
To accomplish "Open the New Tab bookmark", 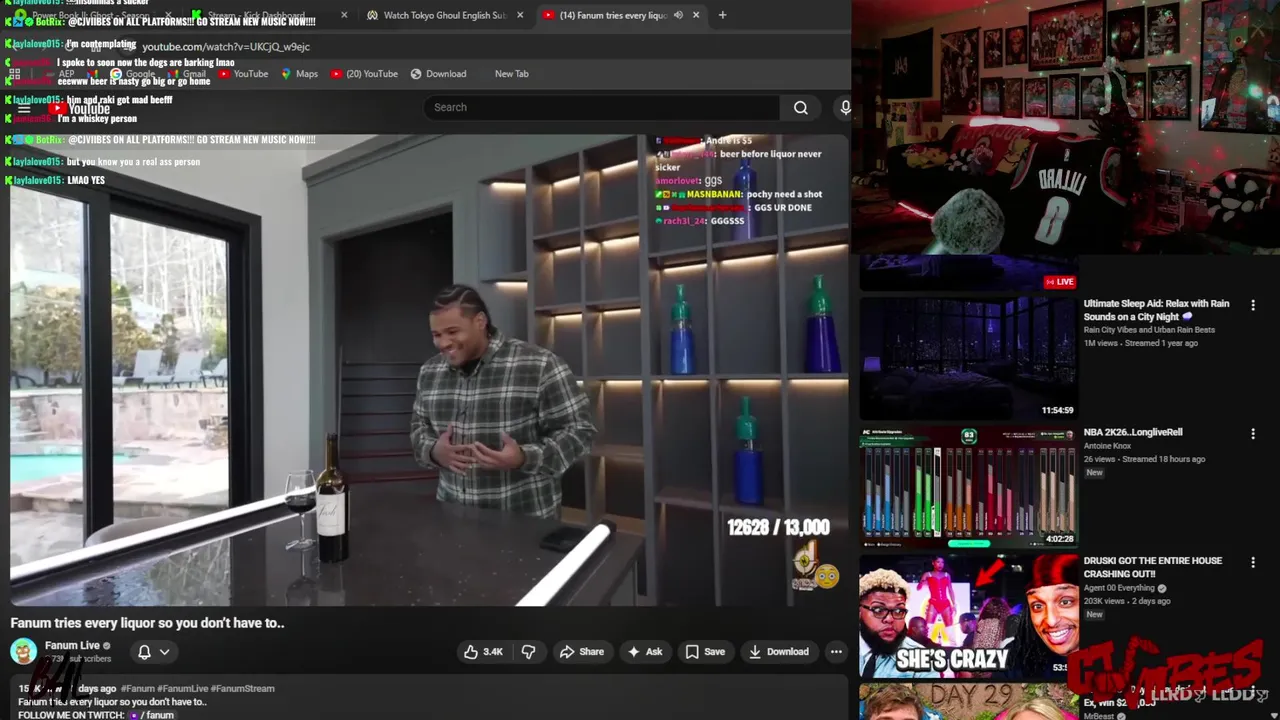I will [511, 74].
